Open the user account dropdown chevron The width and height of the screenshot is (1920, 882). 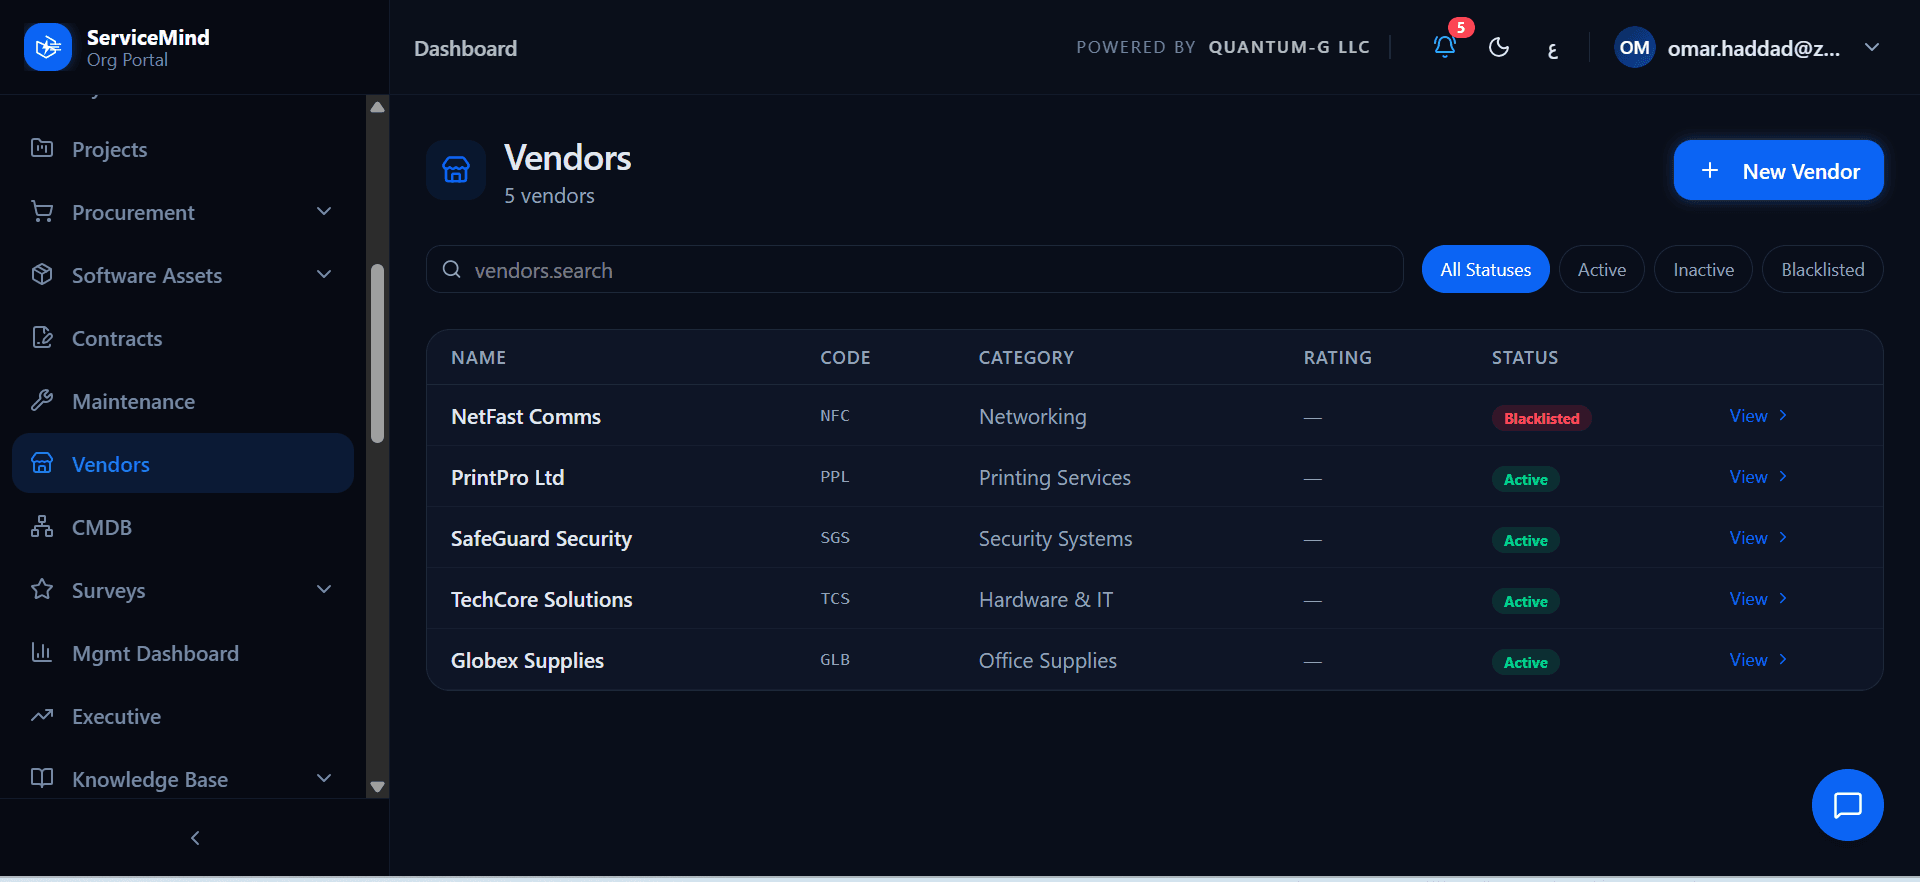pyautogui.click(x=1872, y=47)
